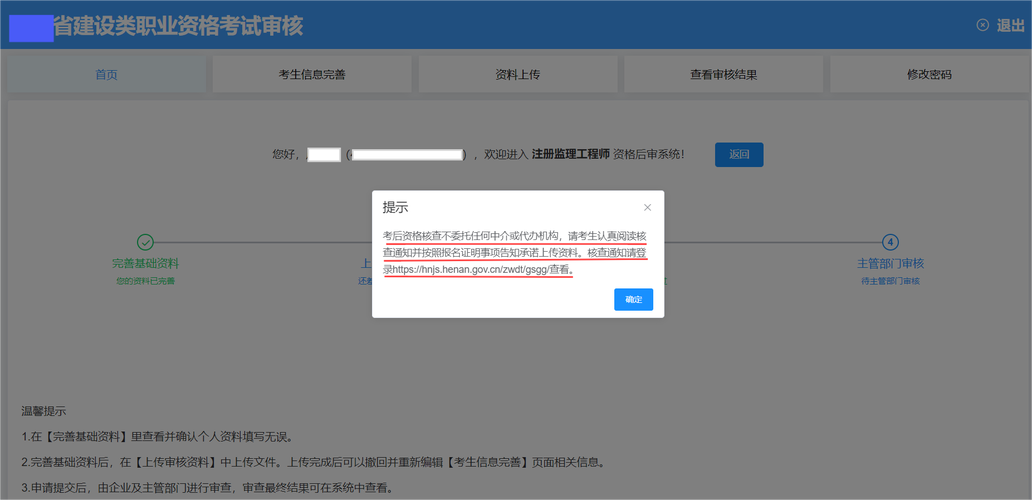Click the 提示 dialog title
The height and width of the screenshot is (500, 1032).
[396, 207]
